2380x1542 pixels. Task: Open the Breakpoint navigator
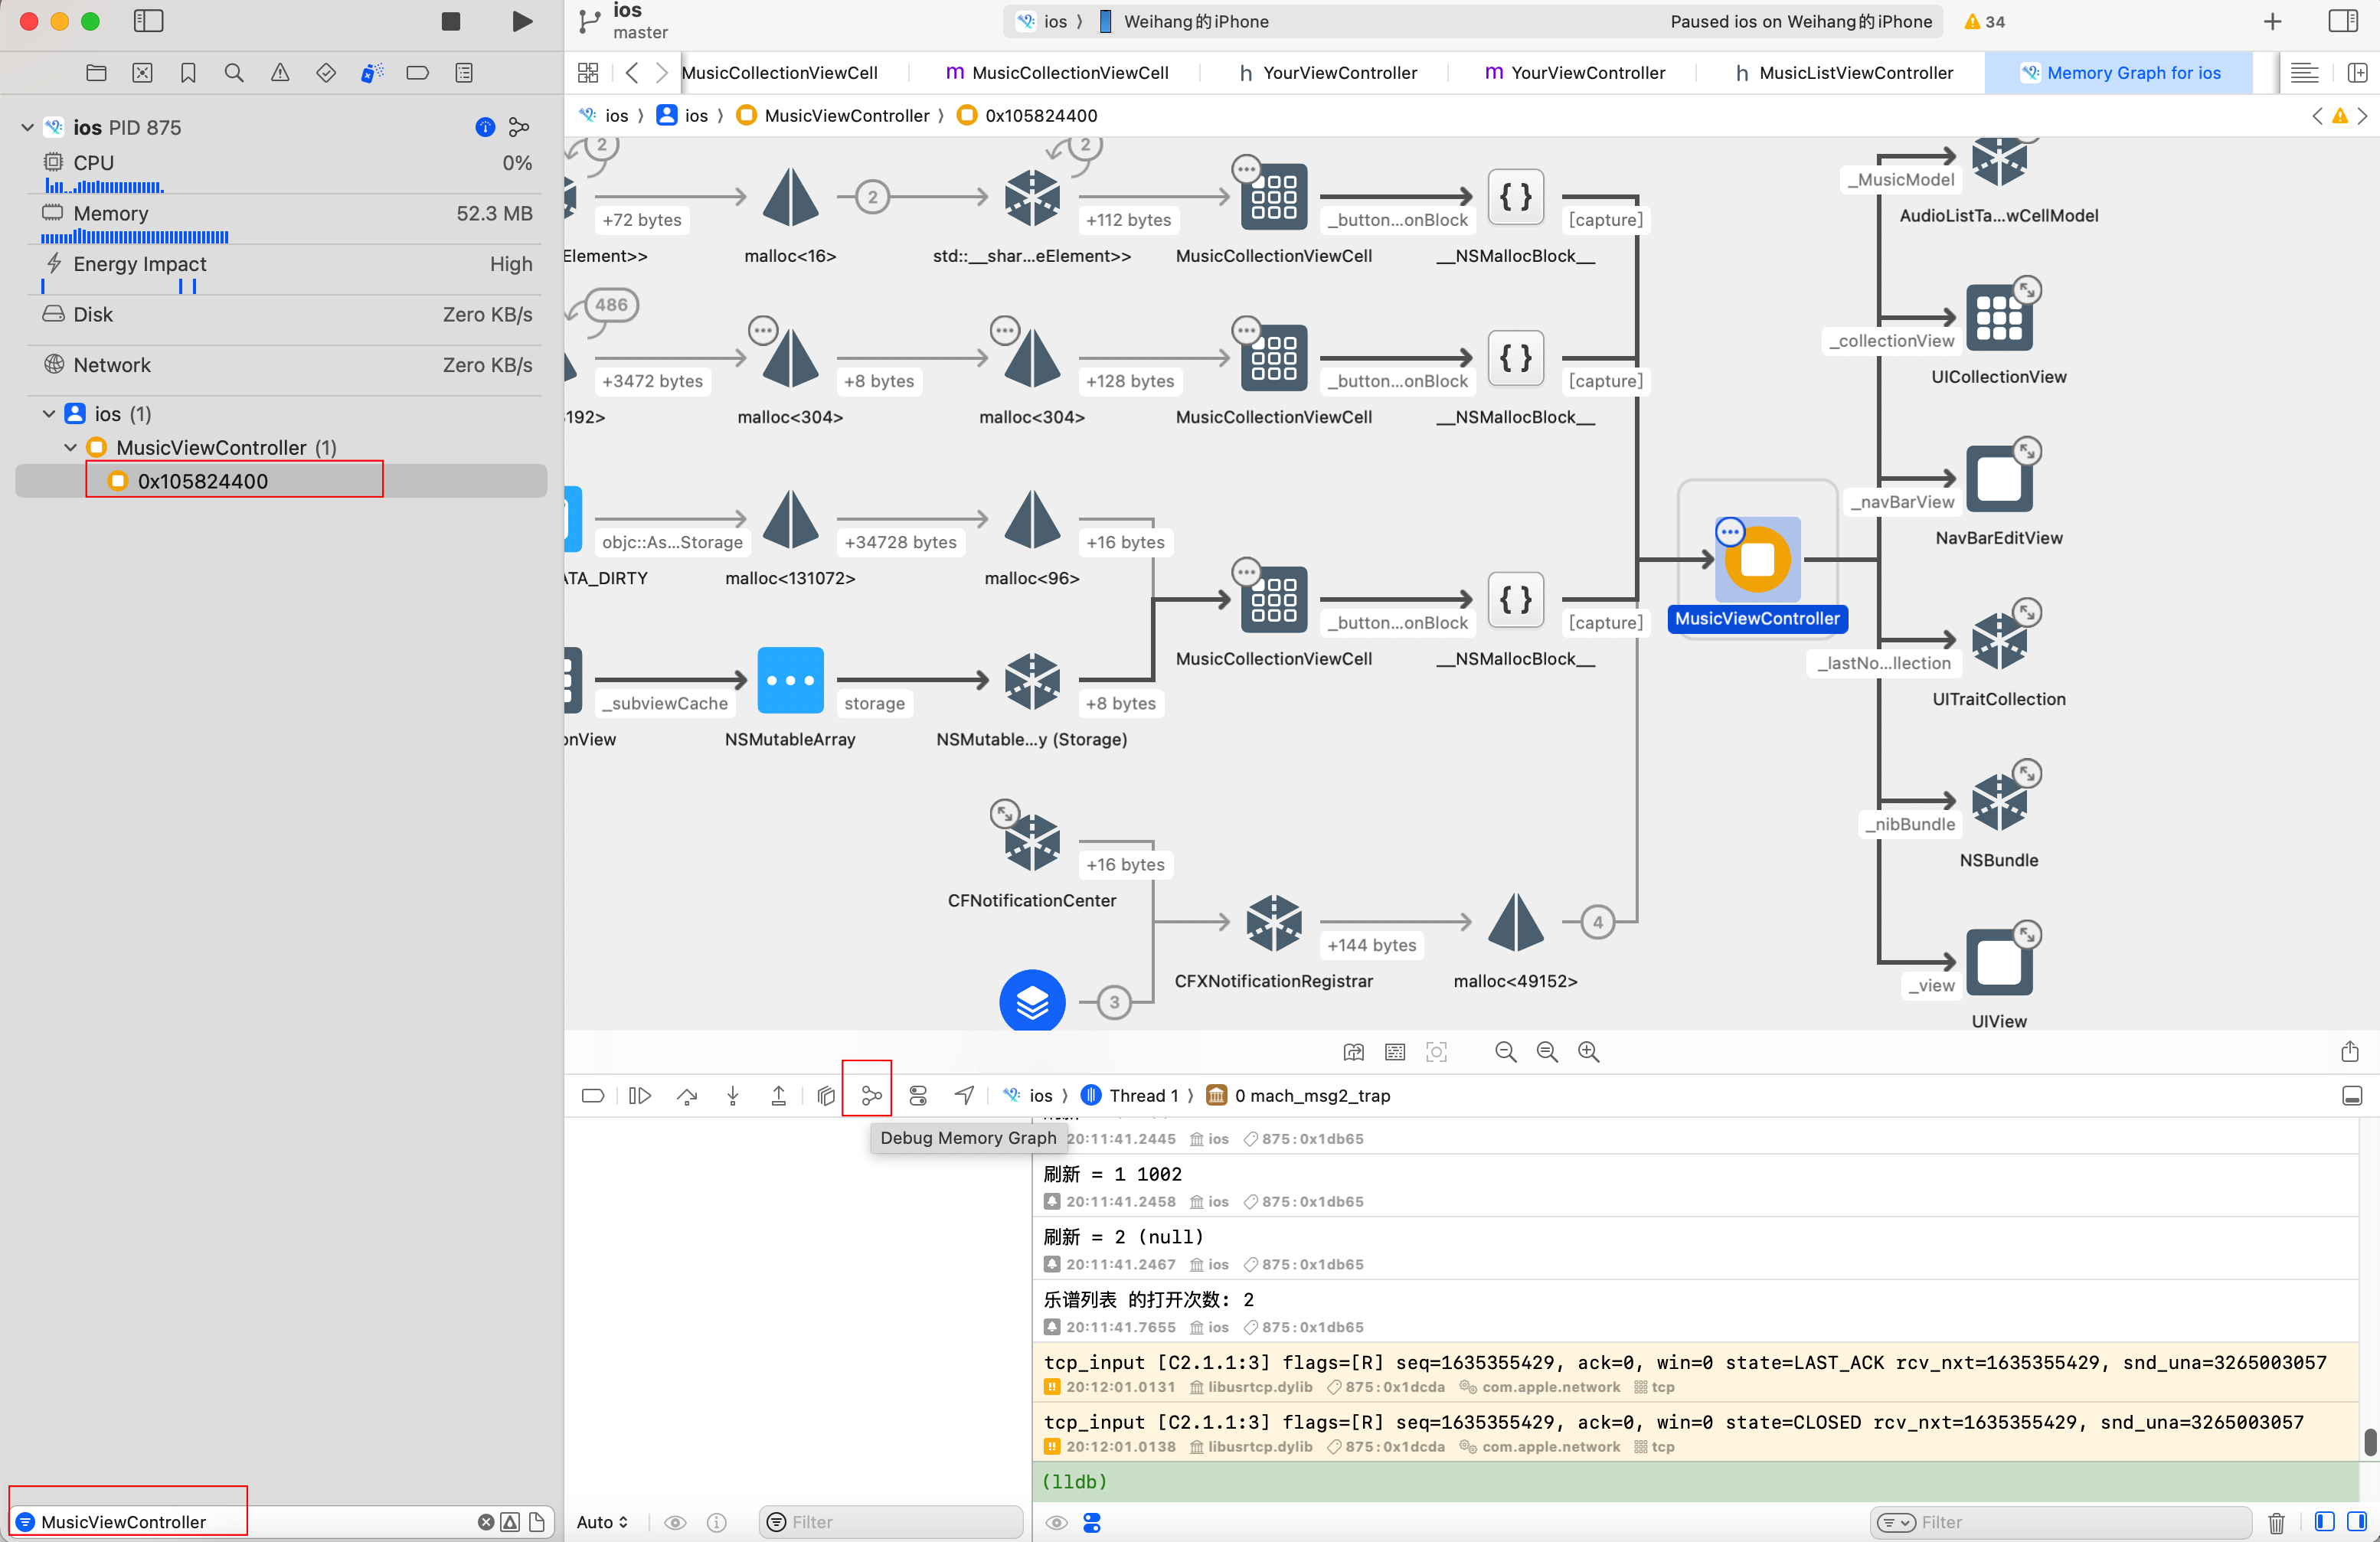418,73
